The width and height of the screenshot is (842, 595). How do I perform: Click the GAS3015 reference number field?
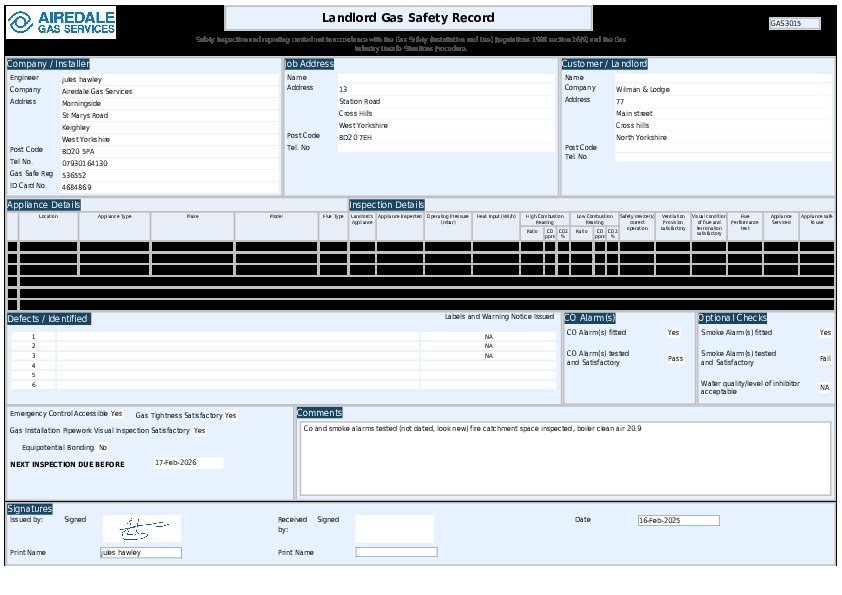794,23
